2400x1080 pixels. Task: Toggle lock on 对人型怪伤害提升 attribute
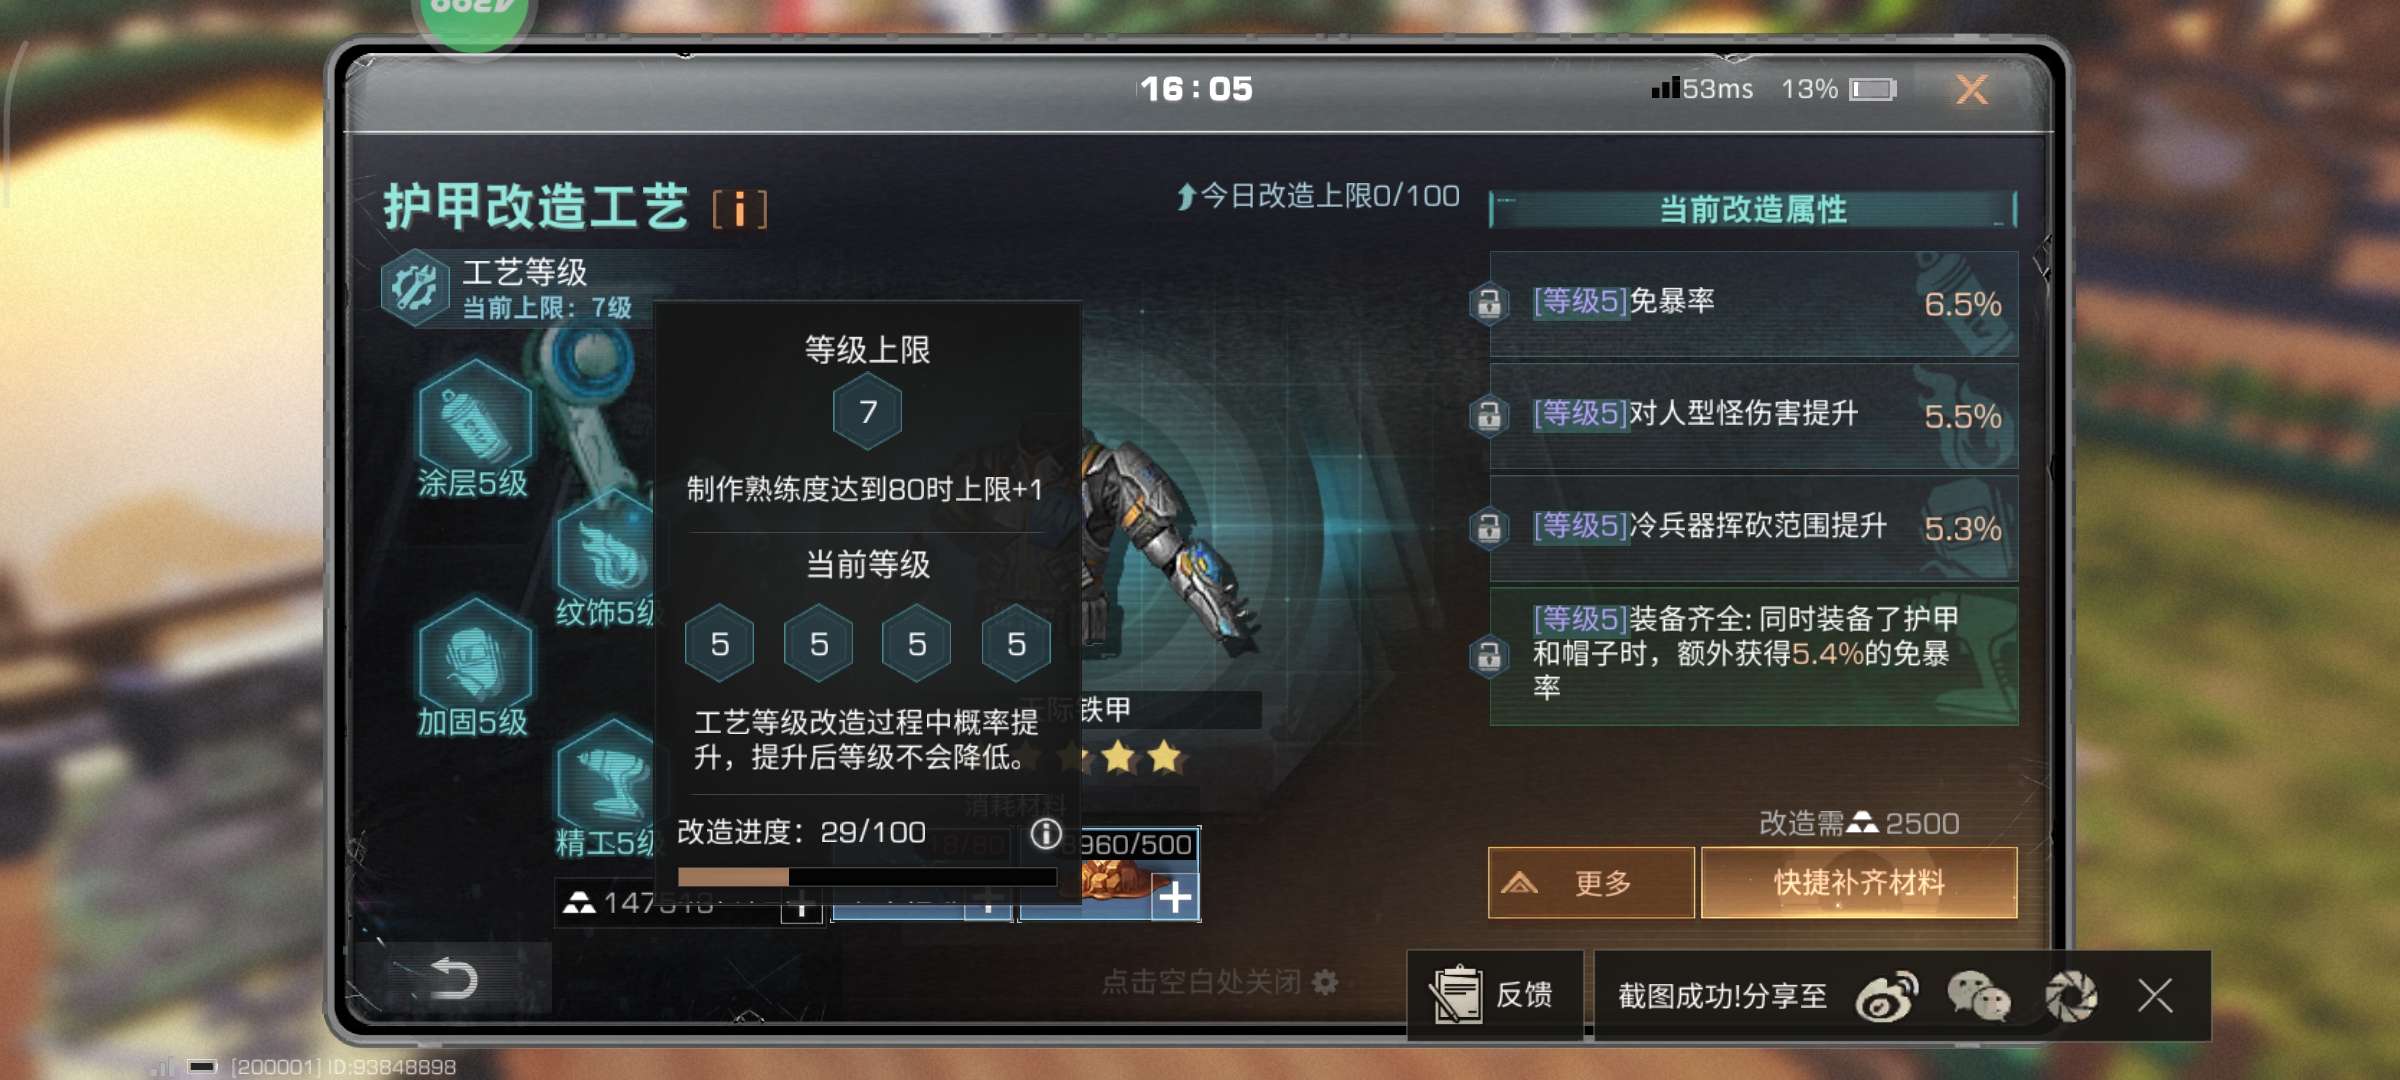1489,415
